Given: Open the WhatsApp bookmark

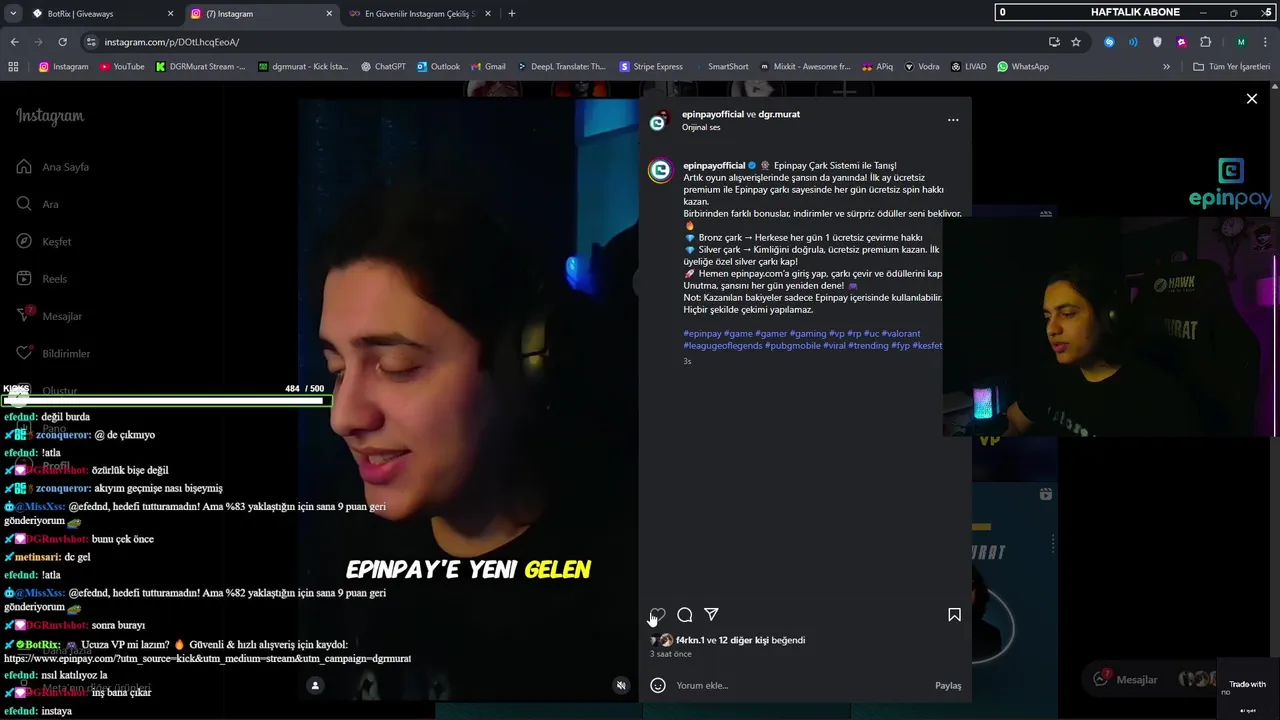Looking at the screenshot, I should coord(1022,67).
